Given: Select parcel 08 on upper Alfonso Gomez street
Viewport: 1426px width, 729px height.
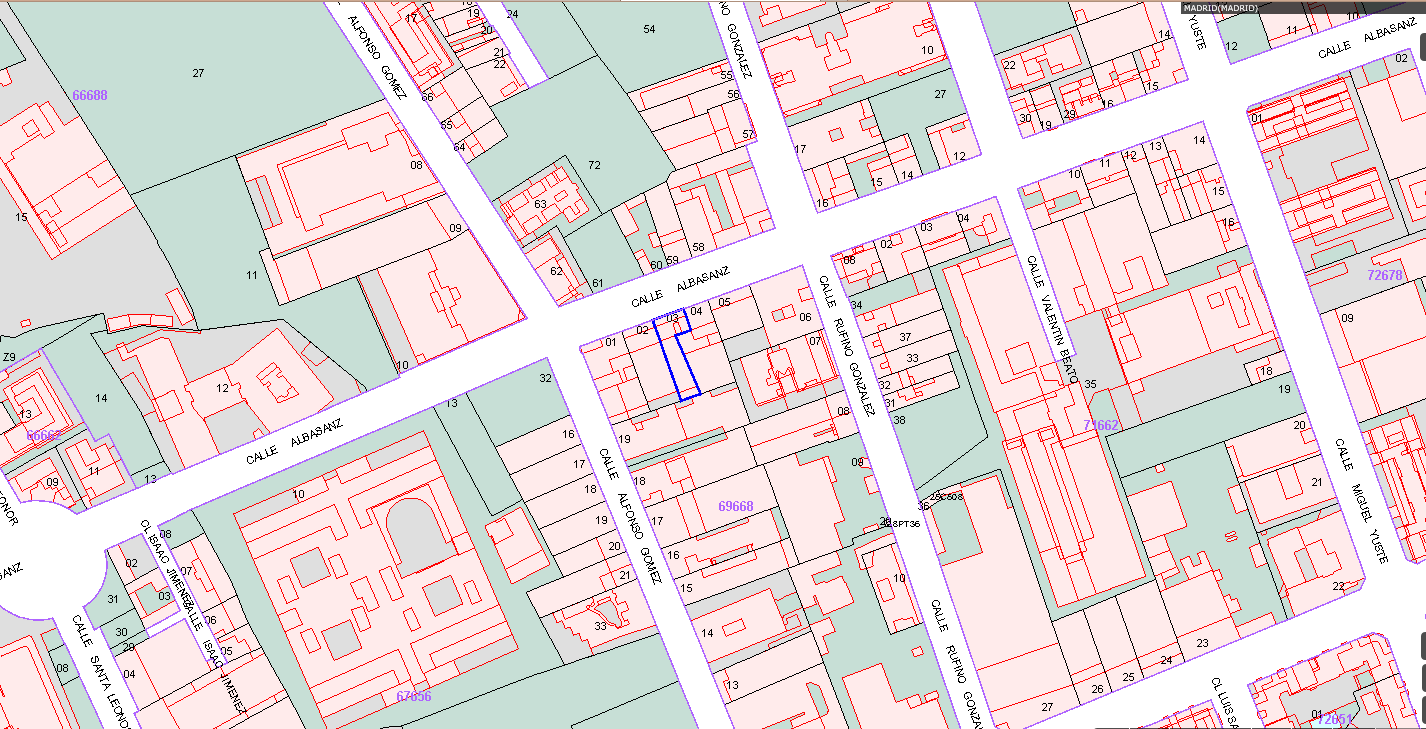Looking at the screenshot, I should 416,165.
